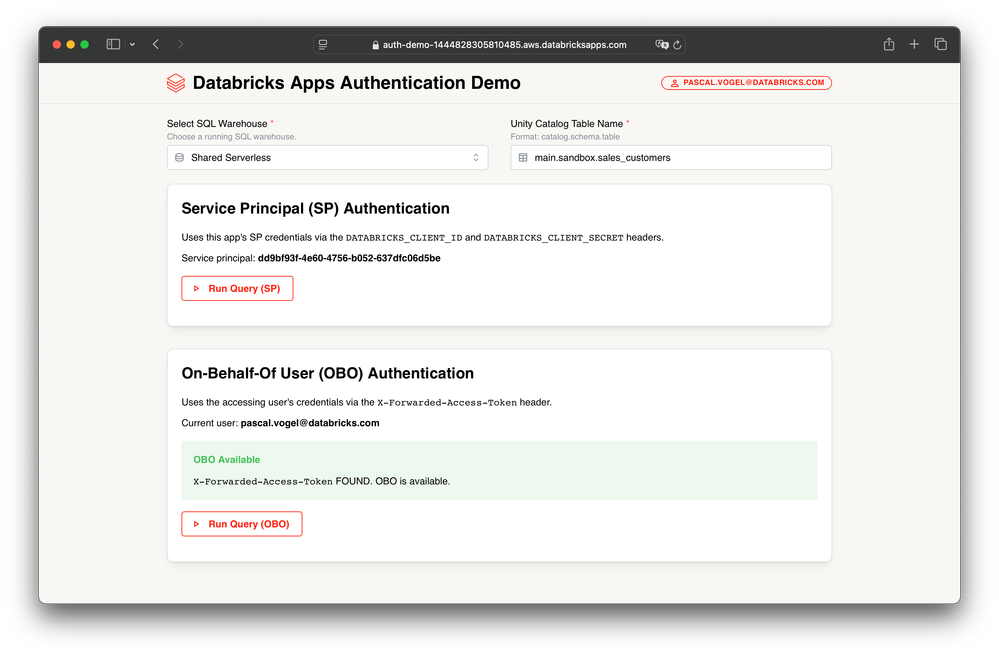Toggle the Safari sidebar icon
Screen dimensions: 999x655
[x=113, y=44]
